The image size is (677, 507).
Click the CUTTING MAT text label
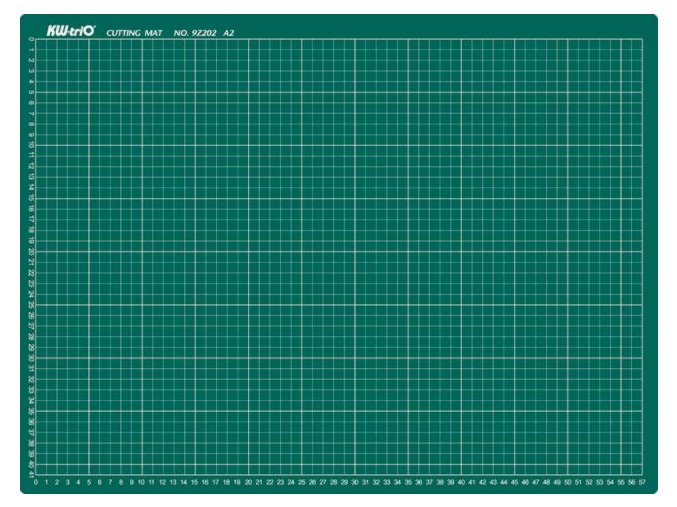pos(134,33)
